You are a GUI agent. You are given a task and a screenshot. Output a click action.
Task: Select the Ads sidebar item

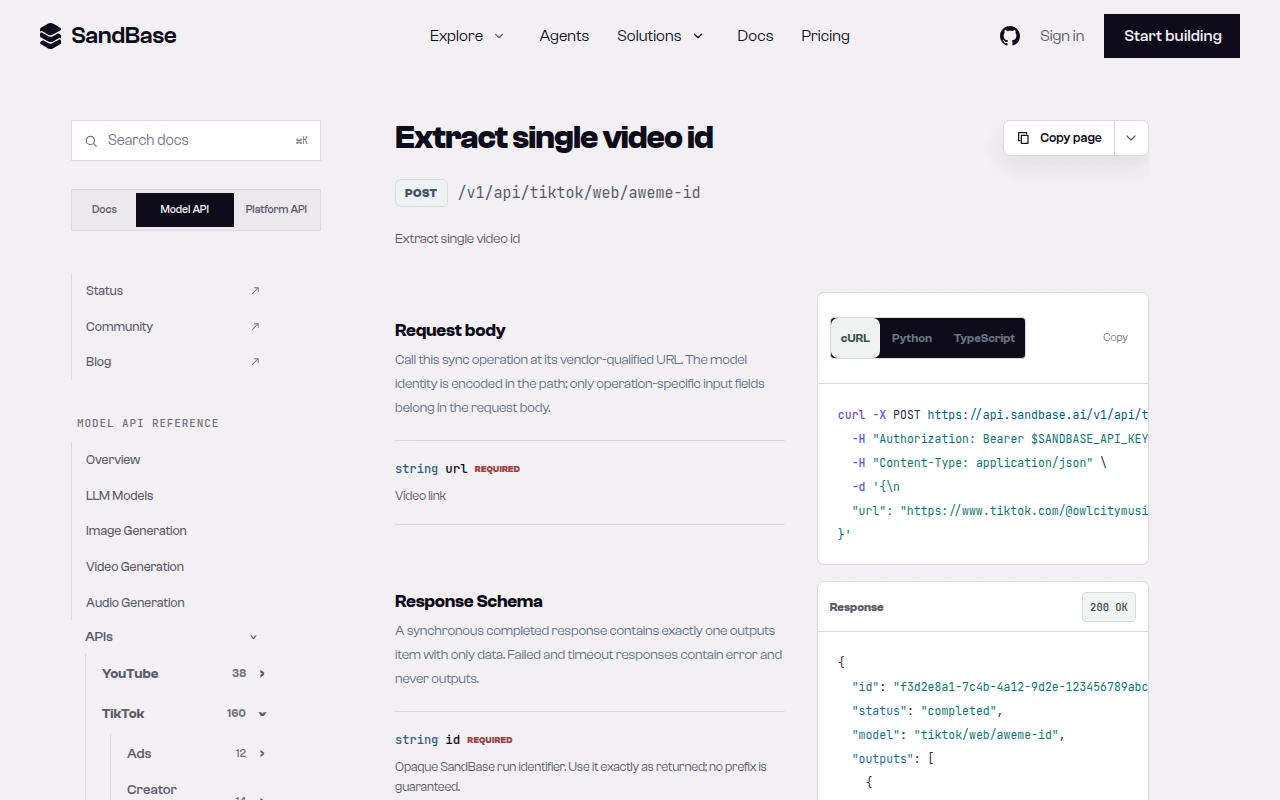tap(139, 754)
